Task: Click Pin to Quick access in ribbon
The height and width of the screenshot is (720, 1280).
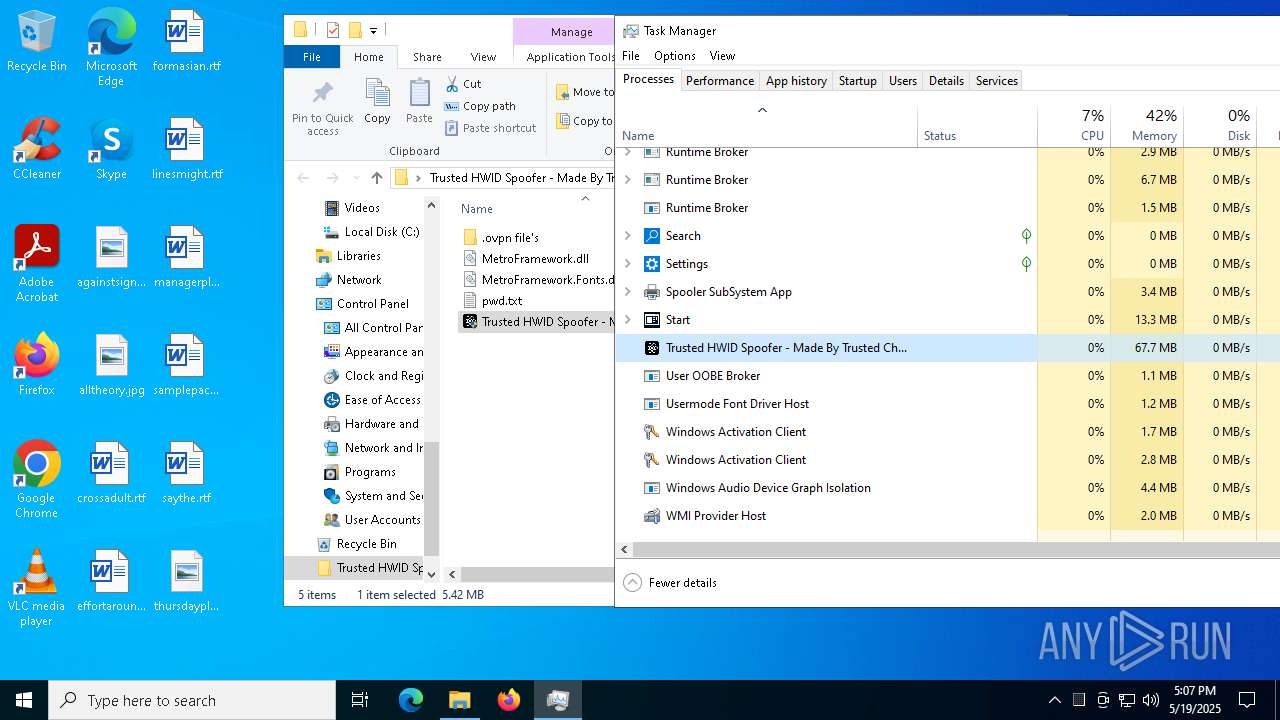Action: (x=322, y=108)
